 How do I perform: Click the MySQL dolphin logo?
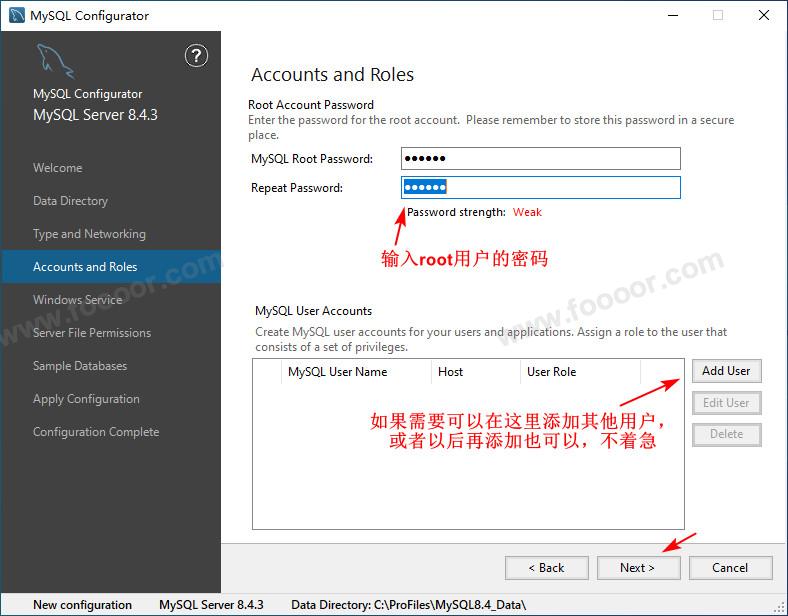click(53, 60)
